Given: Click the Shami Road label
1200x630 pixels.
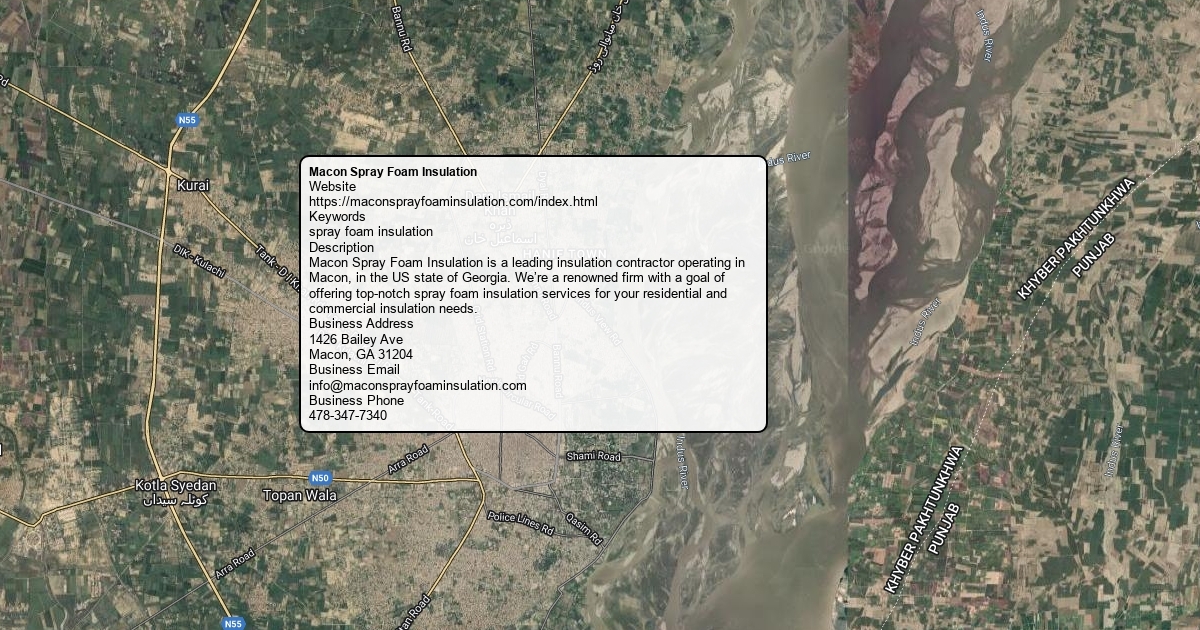Looking at the screenshot, I should click(594, 456).
